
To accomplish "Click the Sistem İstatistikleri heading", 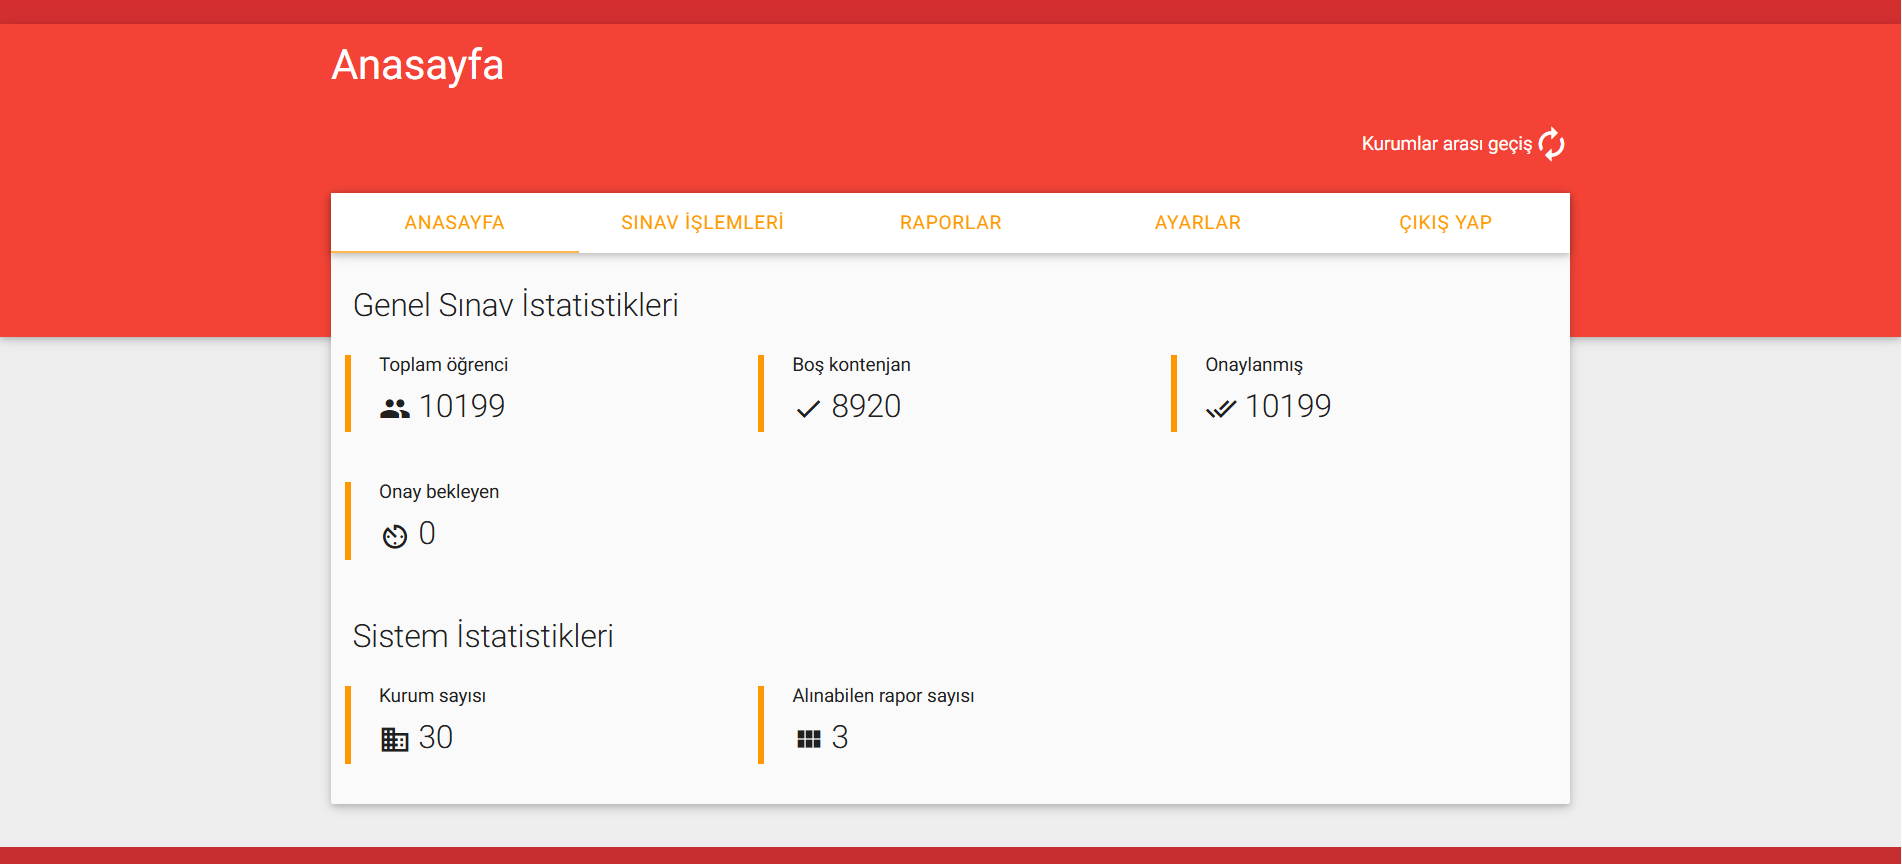I will (483, 636).
